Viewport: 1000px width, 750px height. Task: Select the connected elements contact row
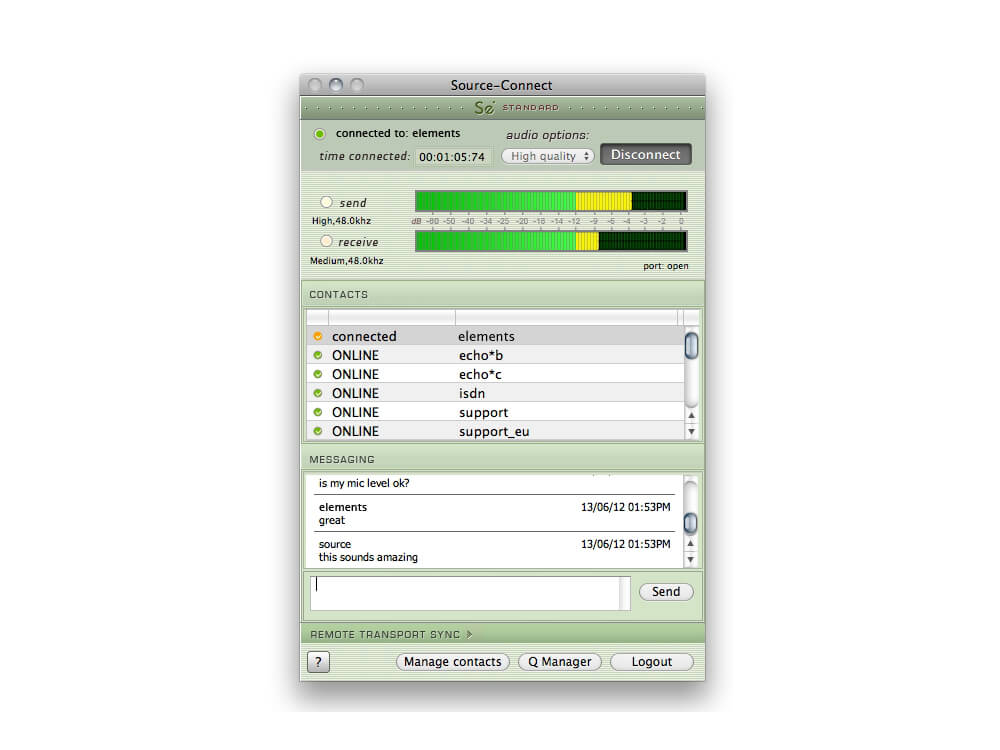pos(496,336)
